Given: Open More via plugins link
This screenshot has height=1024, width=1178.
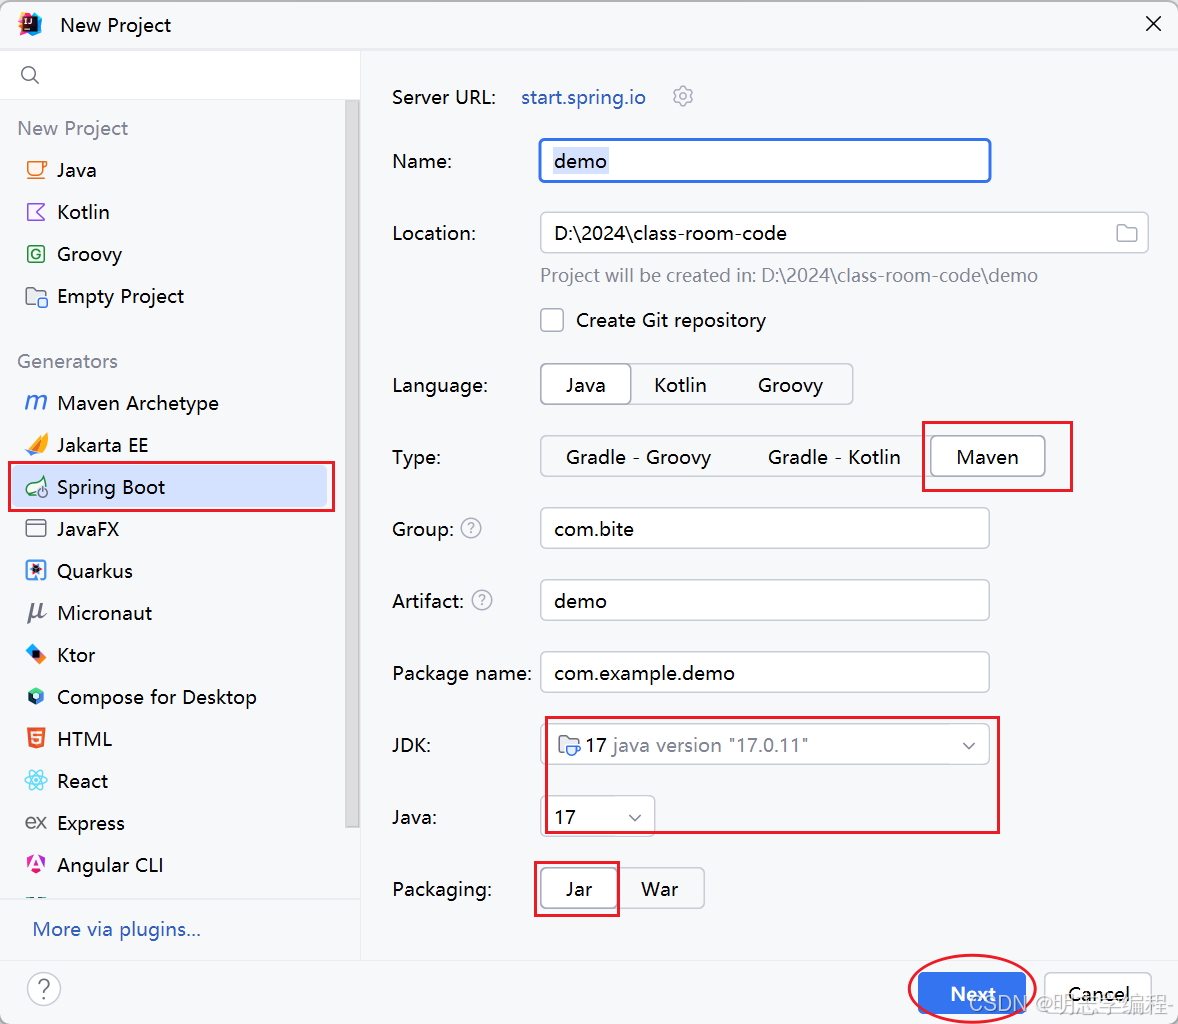Looking at the screenshot, I should pyautogui.click(x=116, y=929).
